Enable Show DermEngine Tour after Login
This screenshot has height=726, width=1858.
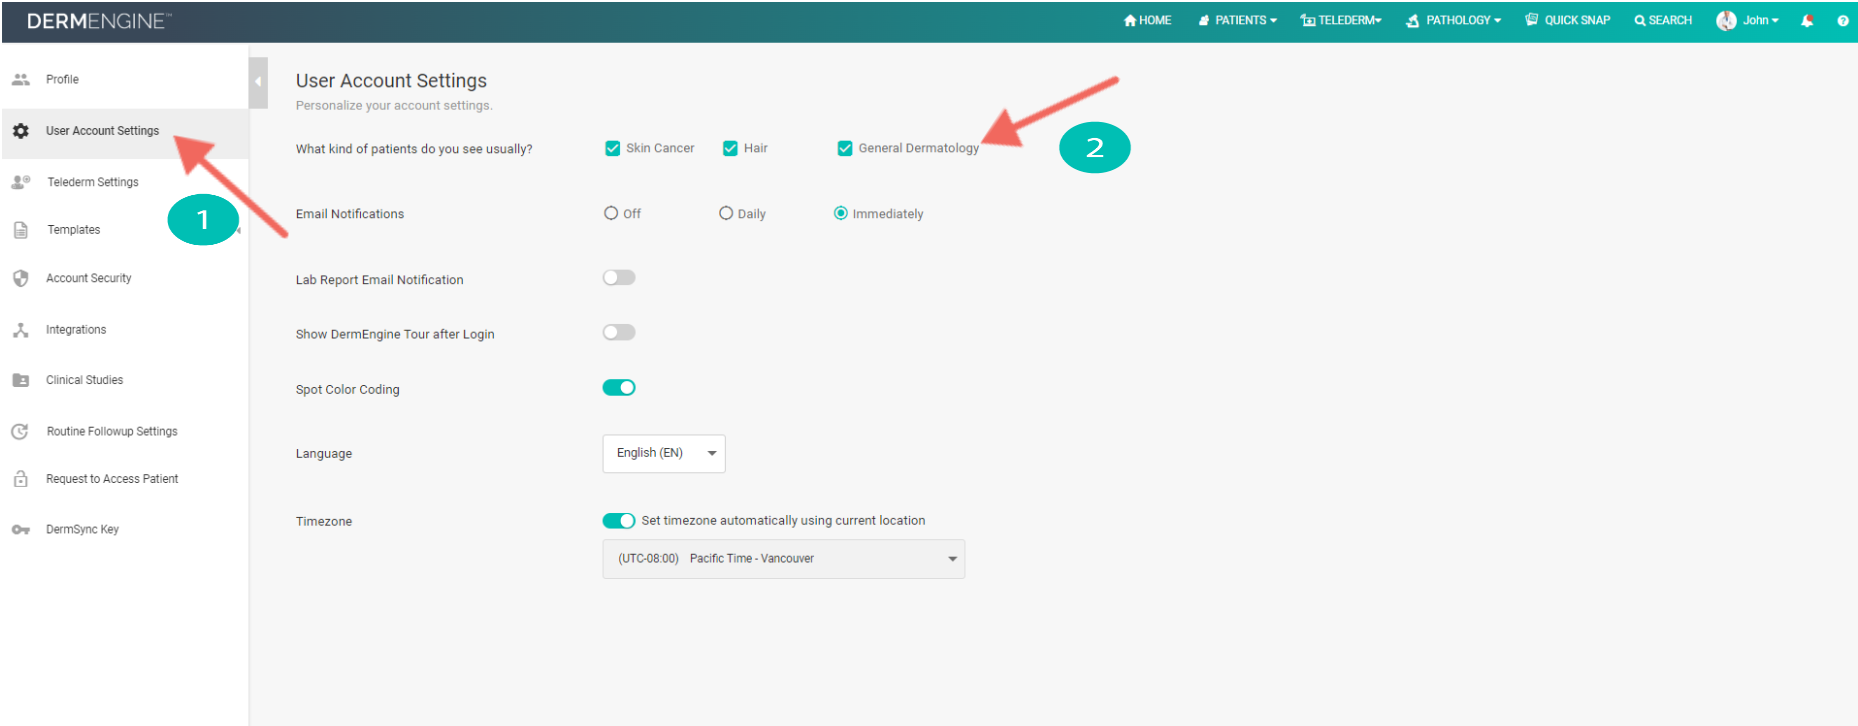pyautogui.click(x=619, y=332)
